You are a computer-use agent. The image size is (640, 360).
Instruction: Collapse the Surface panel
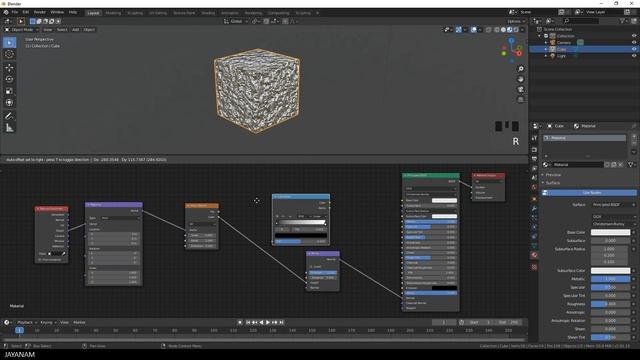(x=552, y=183)
